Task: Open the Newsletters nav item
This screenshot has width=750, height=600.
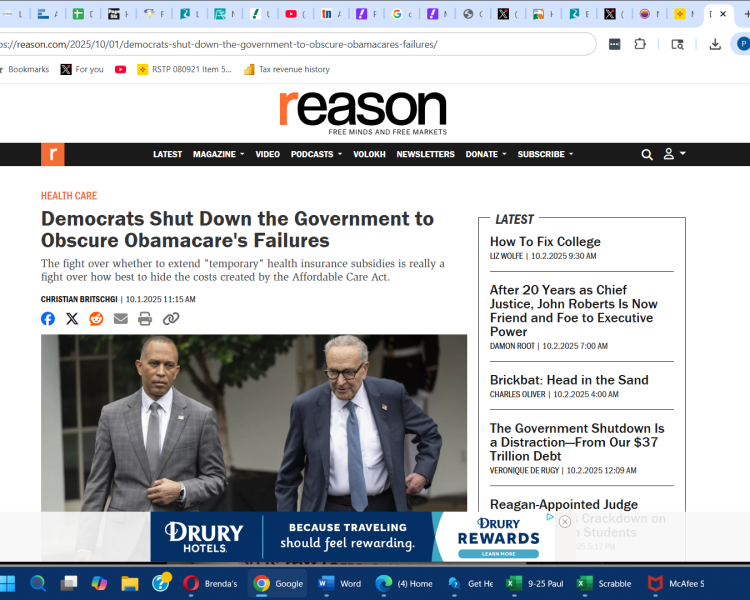Action: tap(425, 155)
